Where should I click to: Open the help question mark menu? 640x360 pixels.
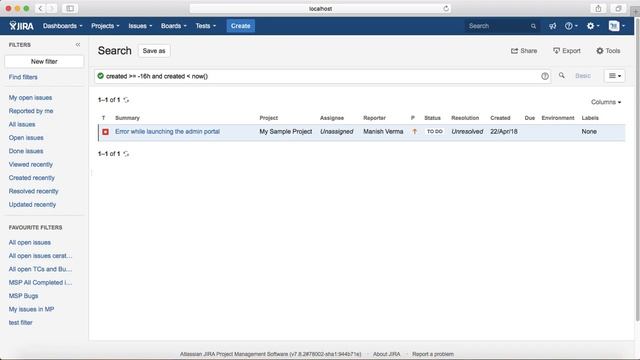(571, 26)
